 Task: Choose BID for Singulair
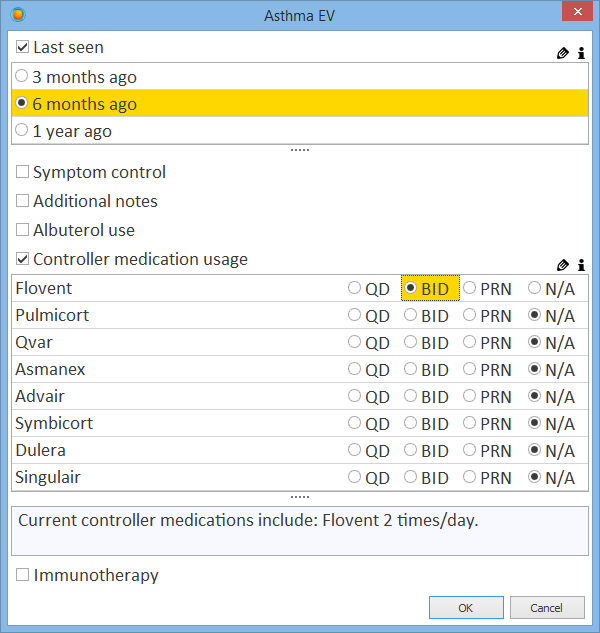(x=410, y=477)
